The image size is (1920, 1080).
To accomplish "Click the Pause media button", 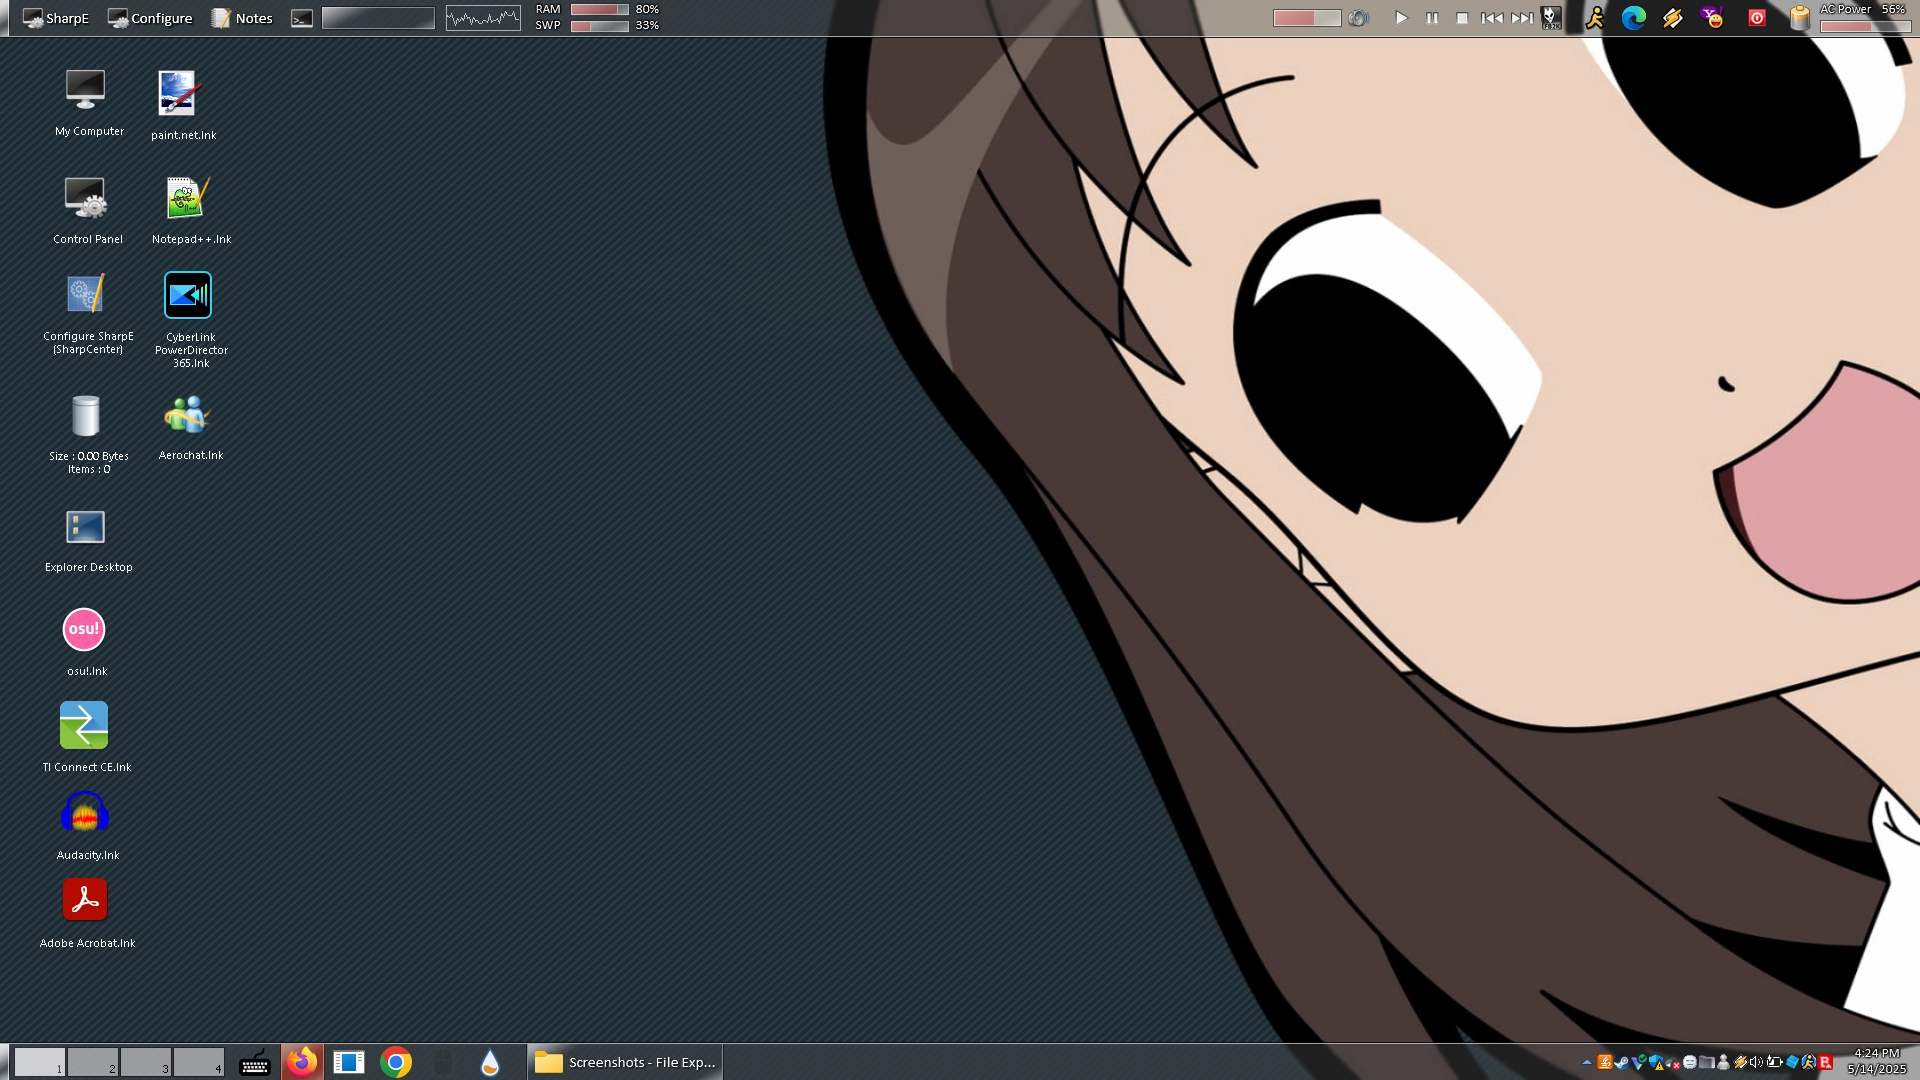I will [x=1432, y=18].
